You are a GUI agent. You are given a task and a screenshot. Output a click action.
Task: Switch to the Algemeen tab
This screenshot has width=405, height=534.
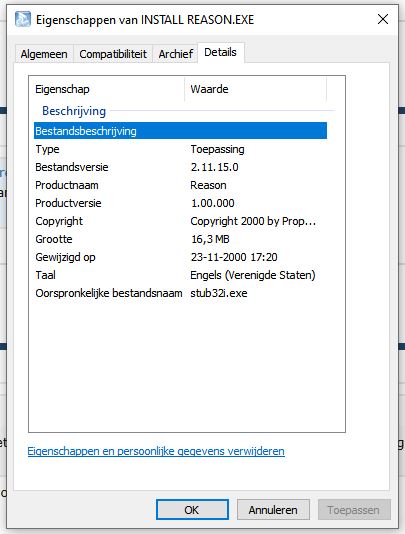[44, 54]
